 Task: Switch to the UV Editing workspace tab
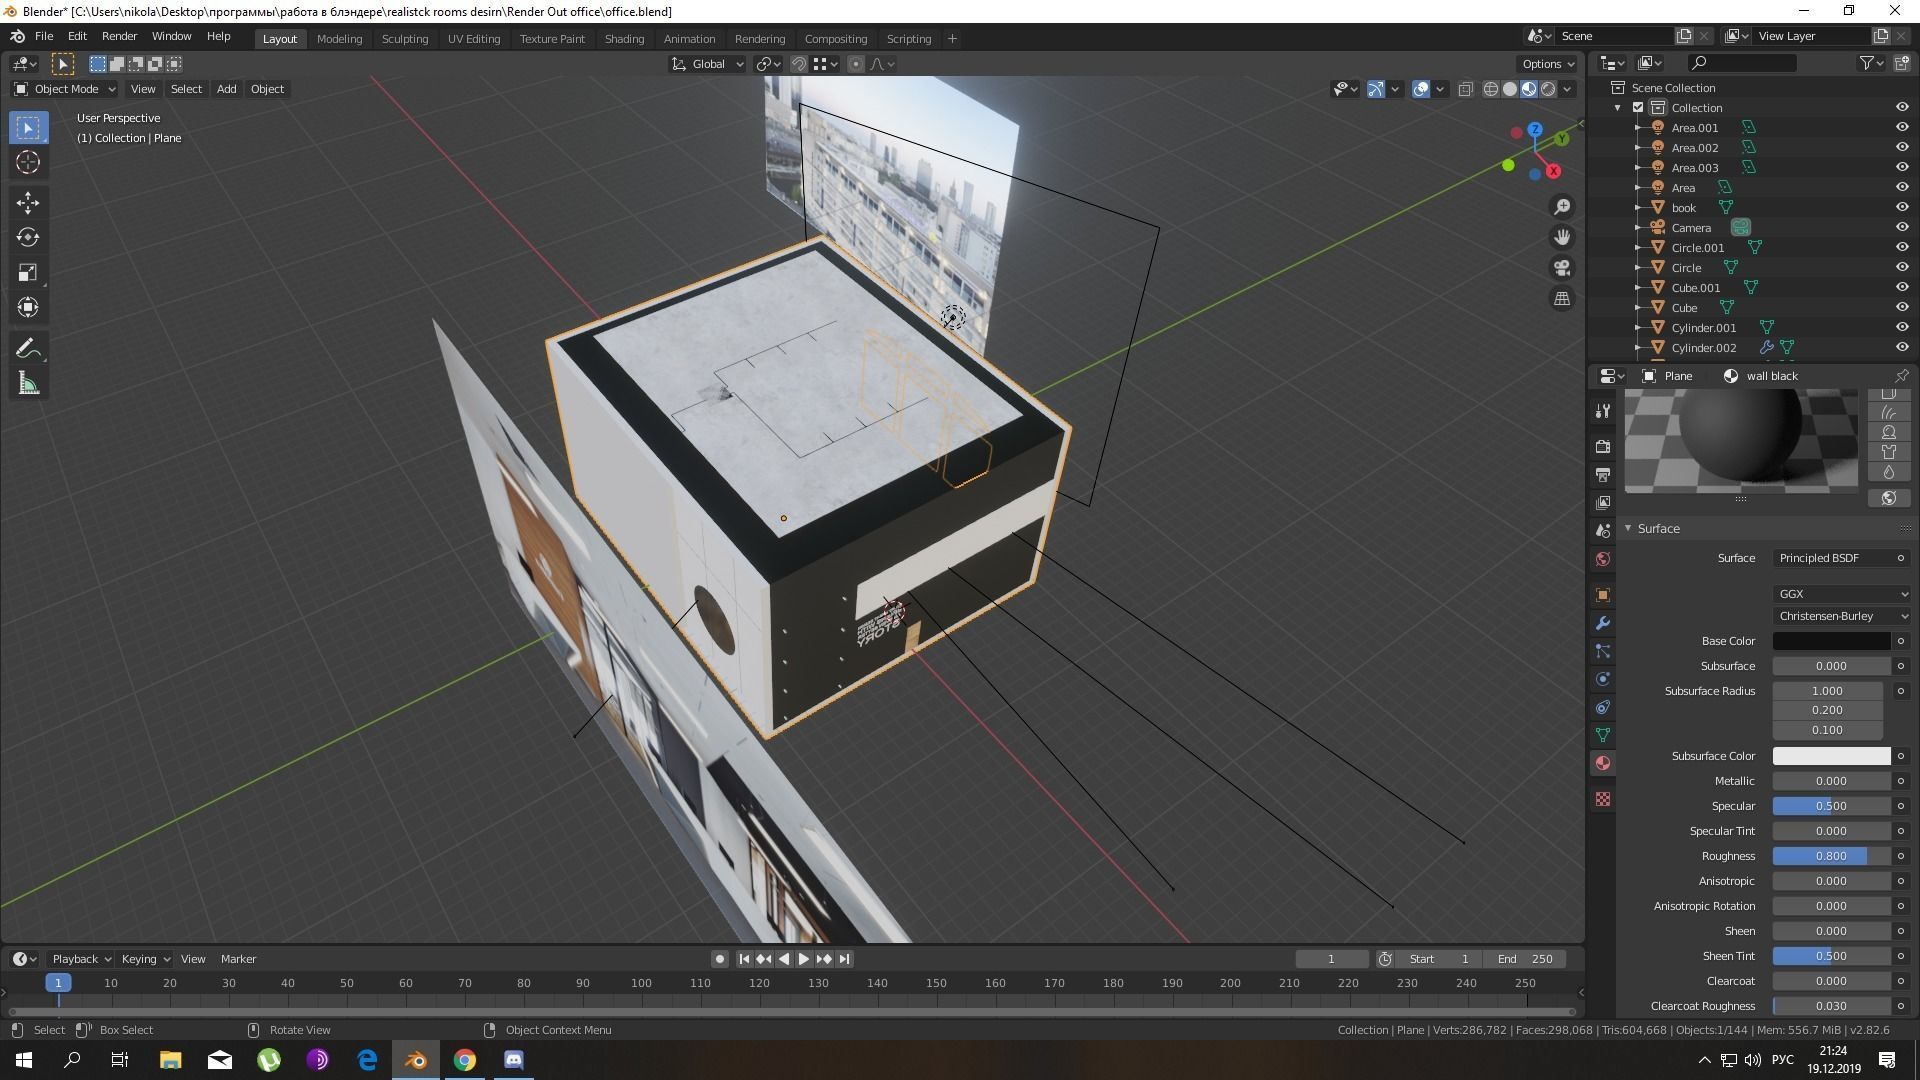click(474, 39)
